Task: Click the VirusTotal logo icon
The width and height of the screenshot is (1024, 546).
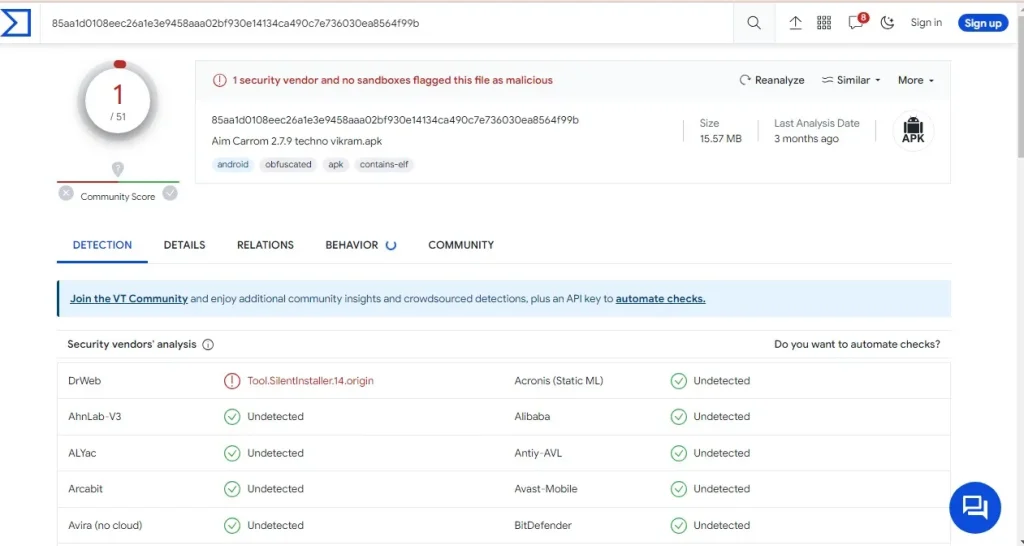Action: click(16, 23)
